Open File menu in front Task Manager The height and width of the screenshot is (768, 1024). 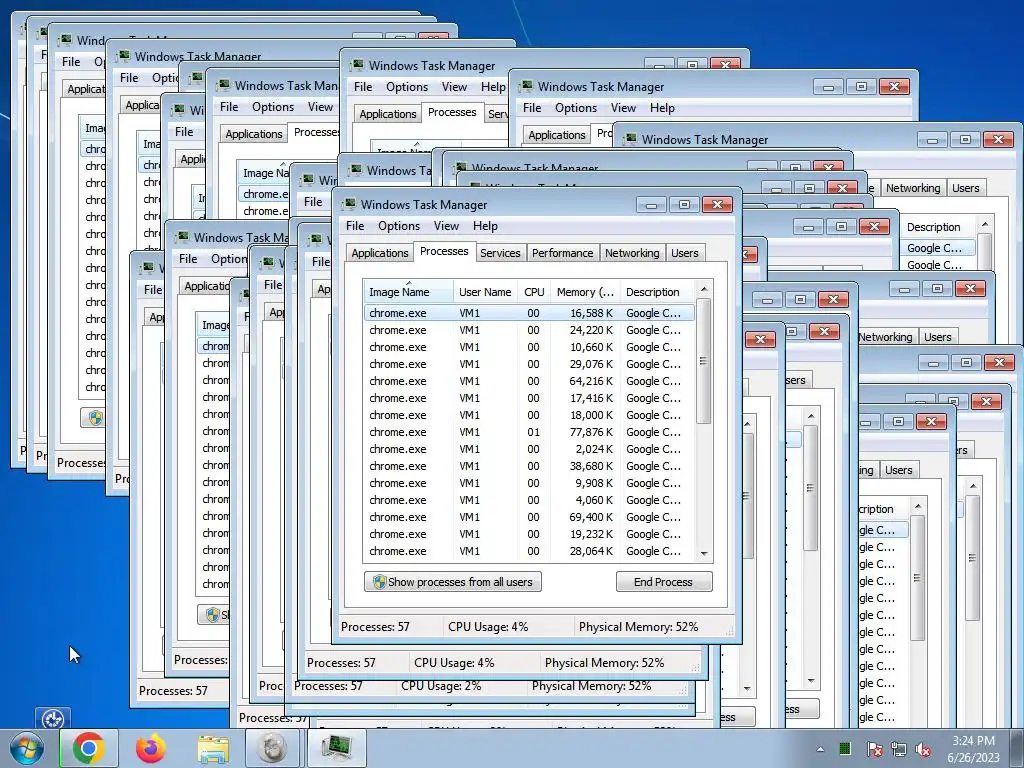pos(355,226)
